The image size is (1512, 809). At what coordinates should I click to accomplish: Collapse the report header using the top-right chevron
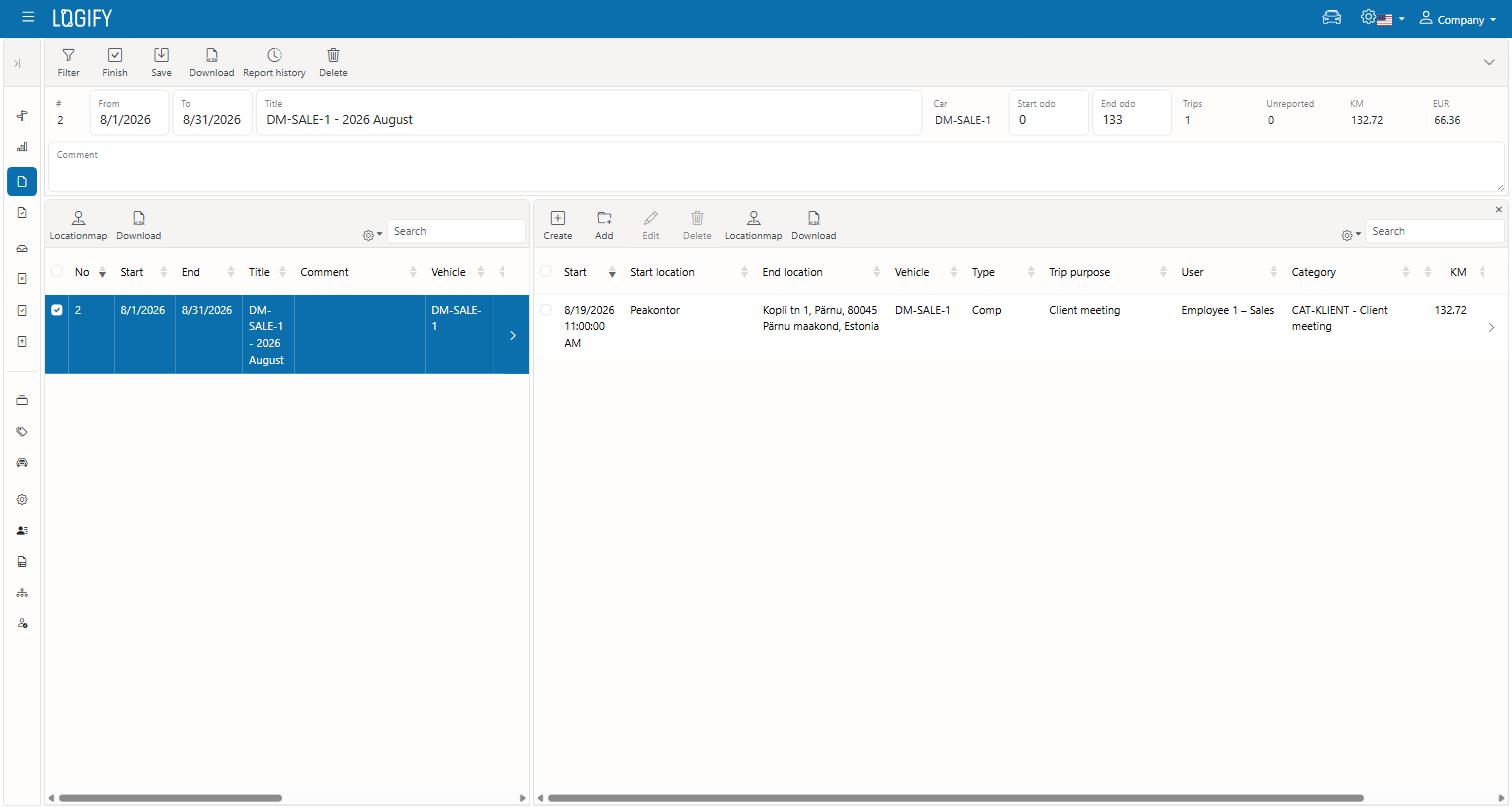click(x=1489, y=62)
